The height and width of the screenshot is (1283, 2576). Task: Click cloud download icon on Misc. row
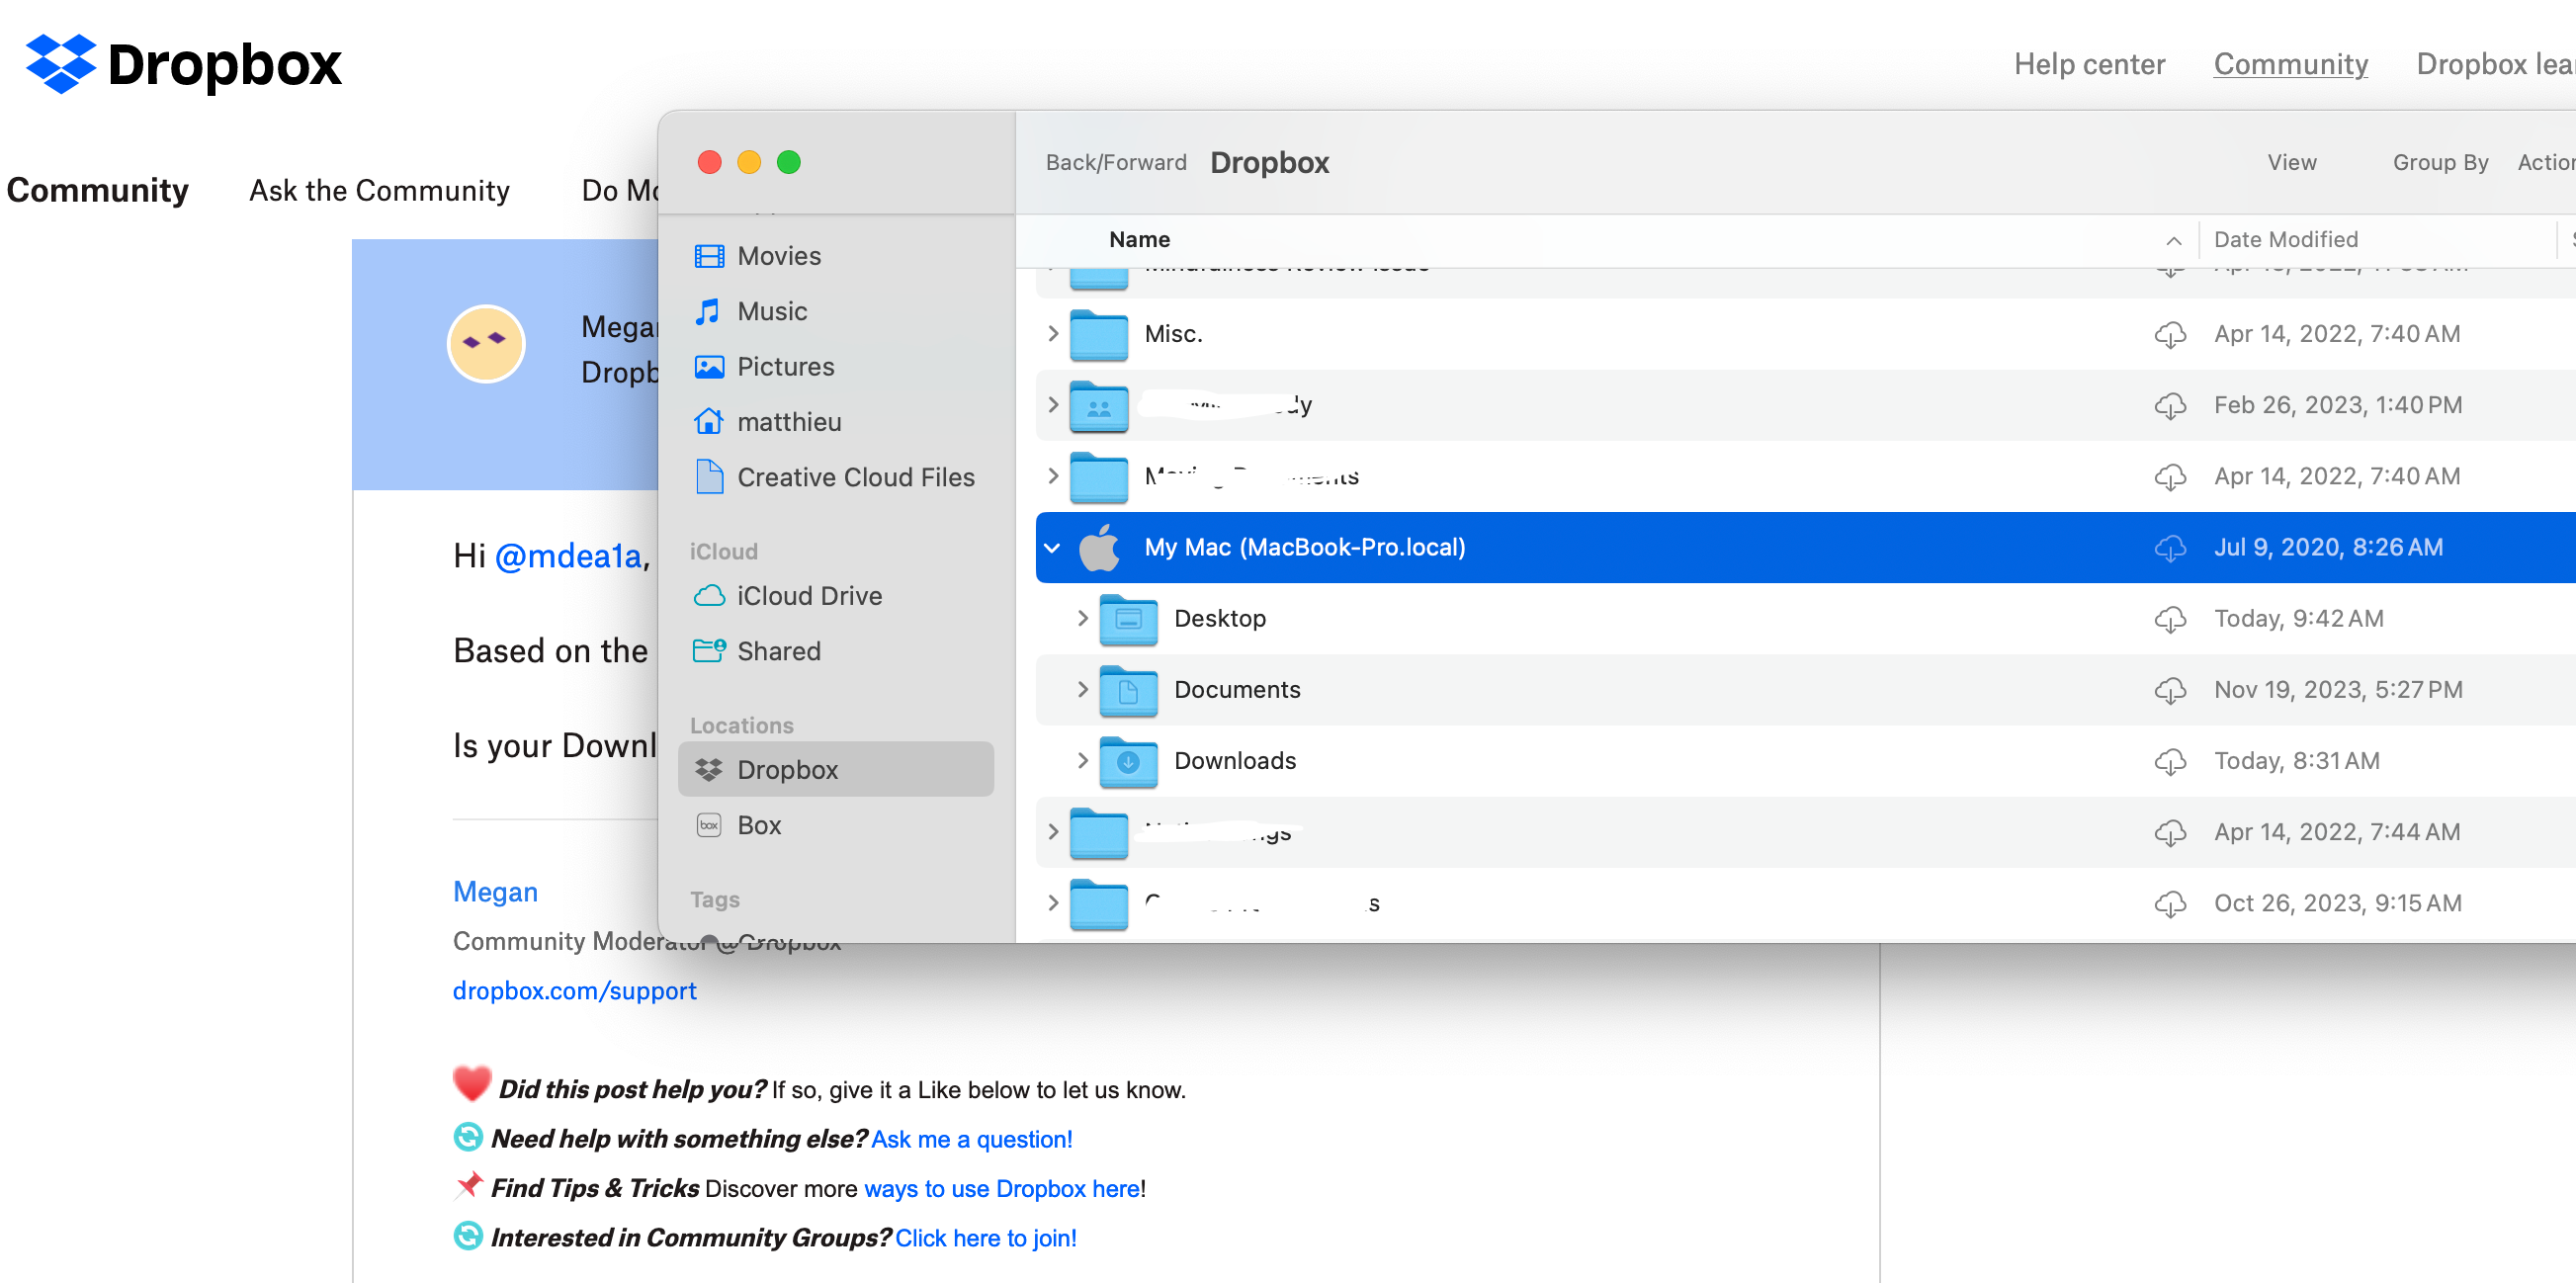coord(2170,334)
